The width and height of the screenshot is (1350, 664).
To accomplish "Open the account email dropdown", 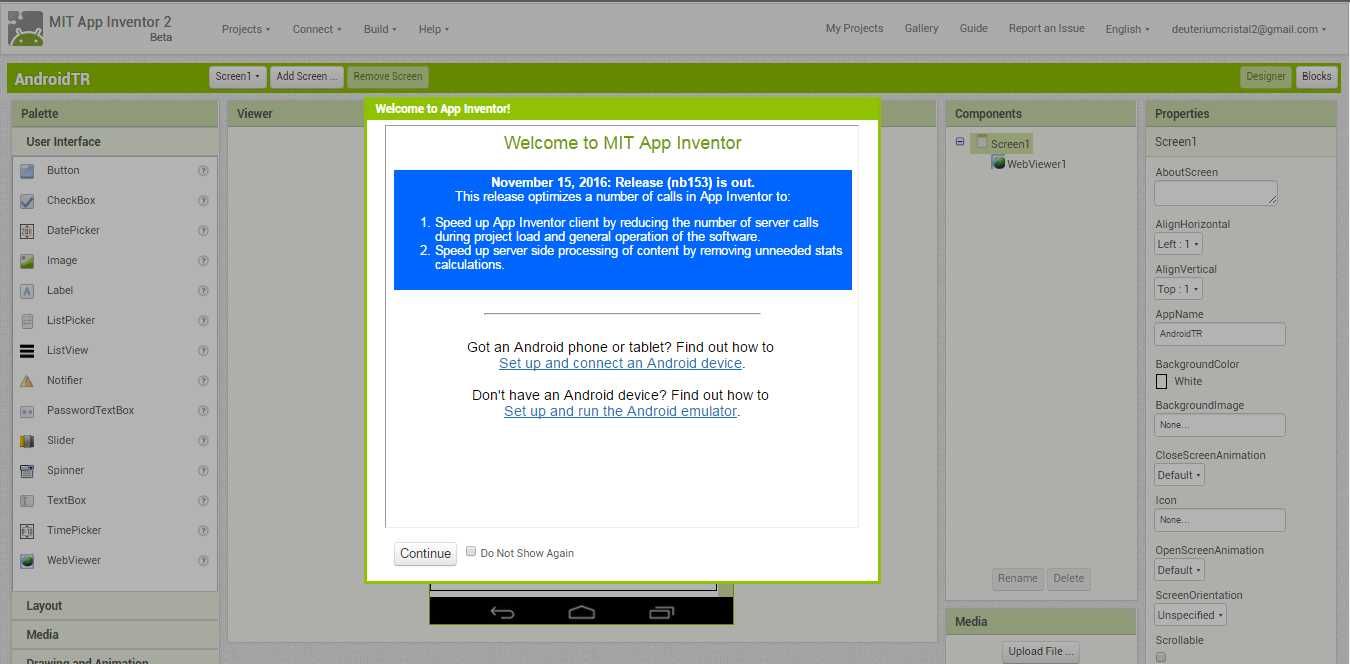I will (1249, 29).
